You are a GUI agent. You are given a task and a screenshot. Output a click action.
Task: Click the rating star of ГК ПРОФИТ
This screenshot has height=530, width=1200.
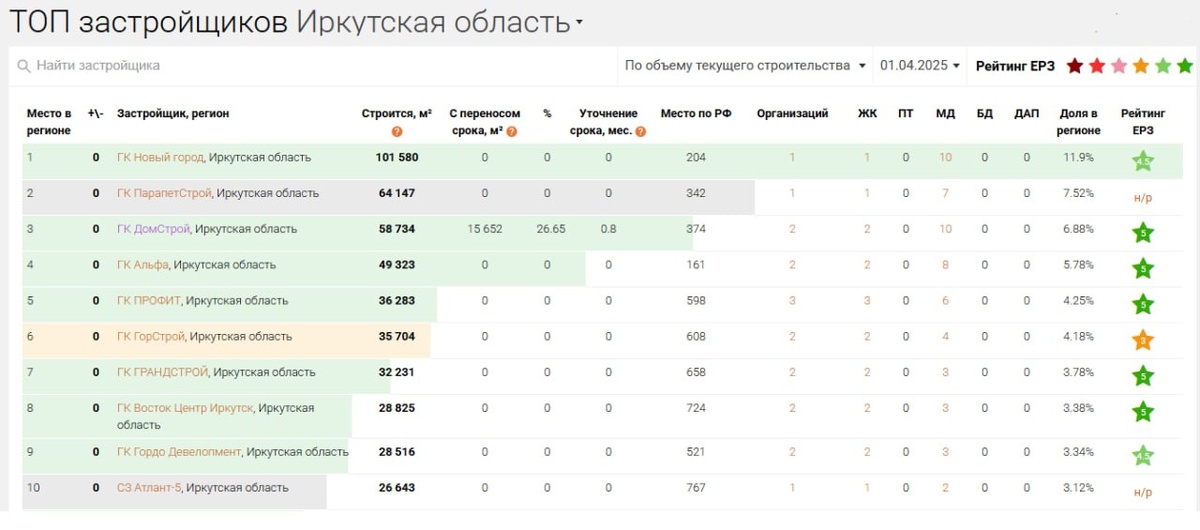1143,304
